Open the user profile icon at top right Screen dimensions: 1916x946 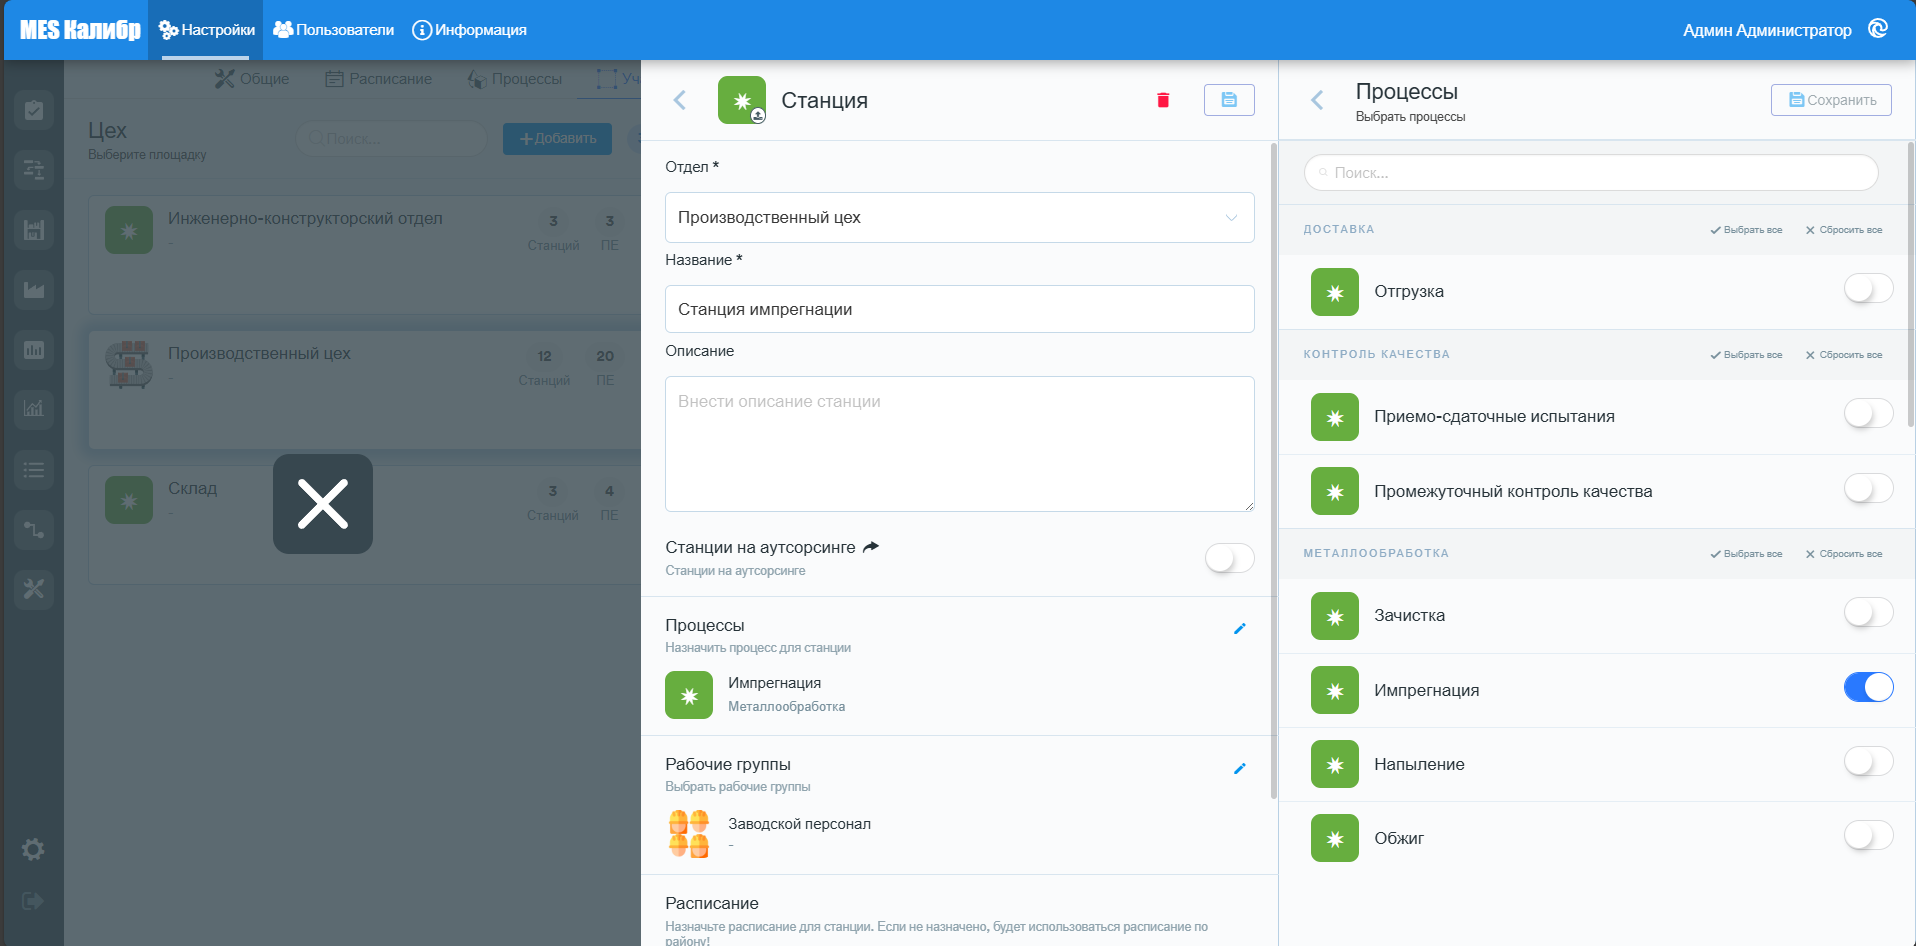tap(1878, 29)
